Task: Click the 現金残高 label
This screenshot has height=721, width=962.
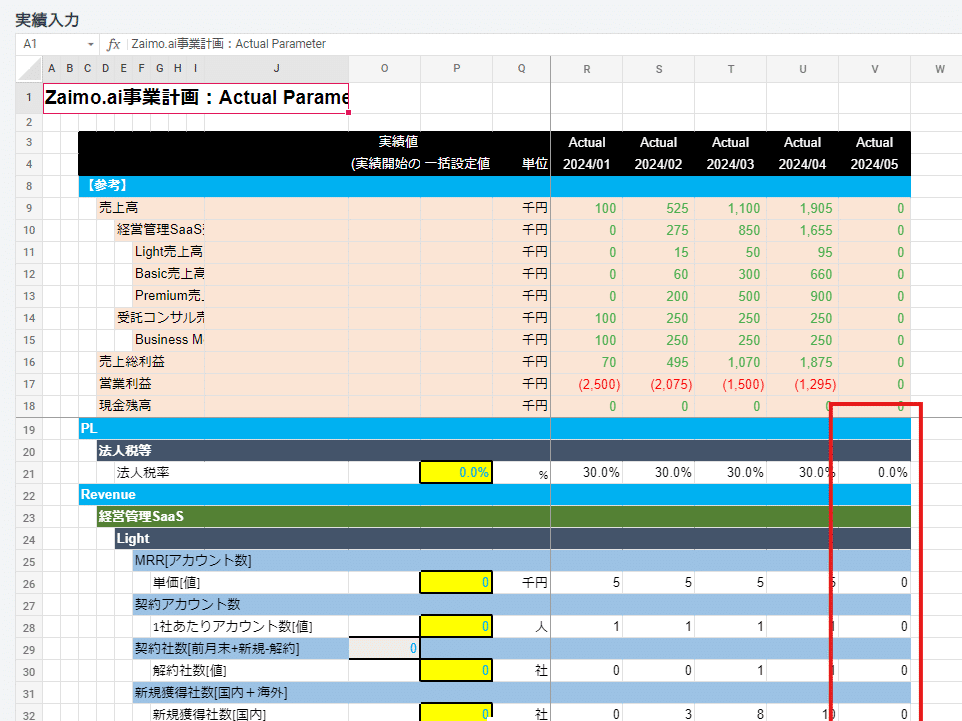Action: click(125, 406)
